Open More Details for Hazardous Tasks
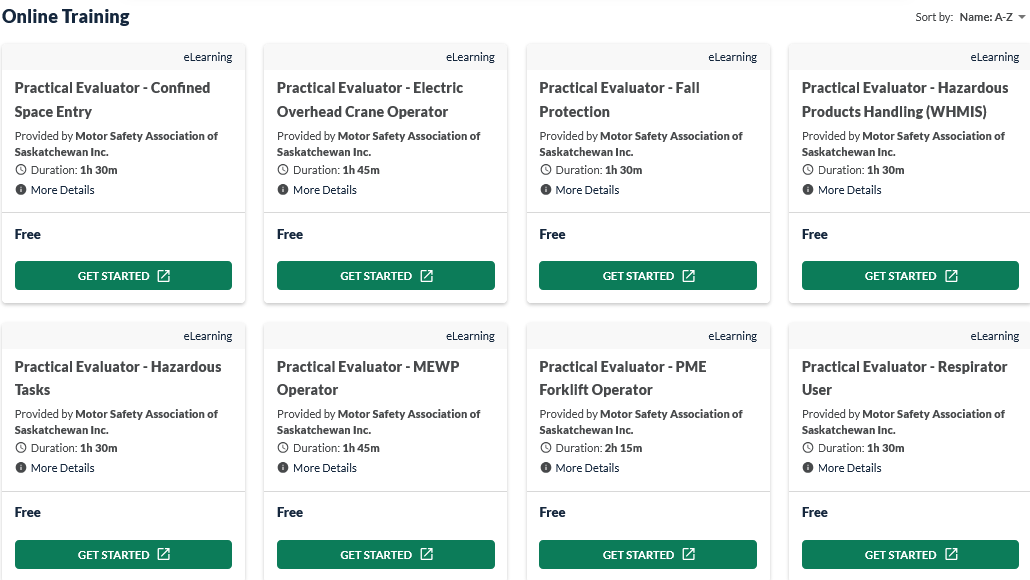 point(62,468)
